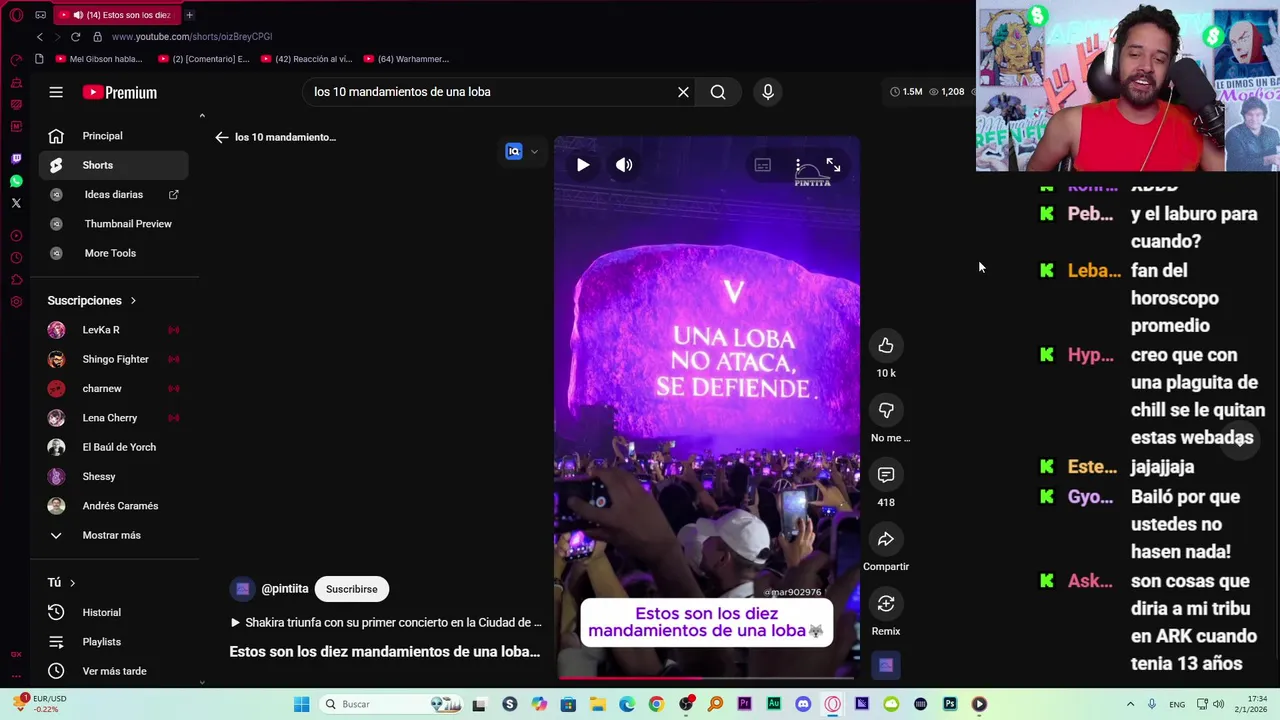1280x720 pixels.
Task: Go back with the arrow beside search title
Action: click(222, 137)
